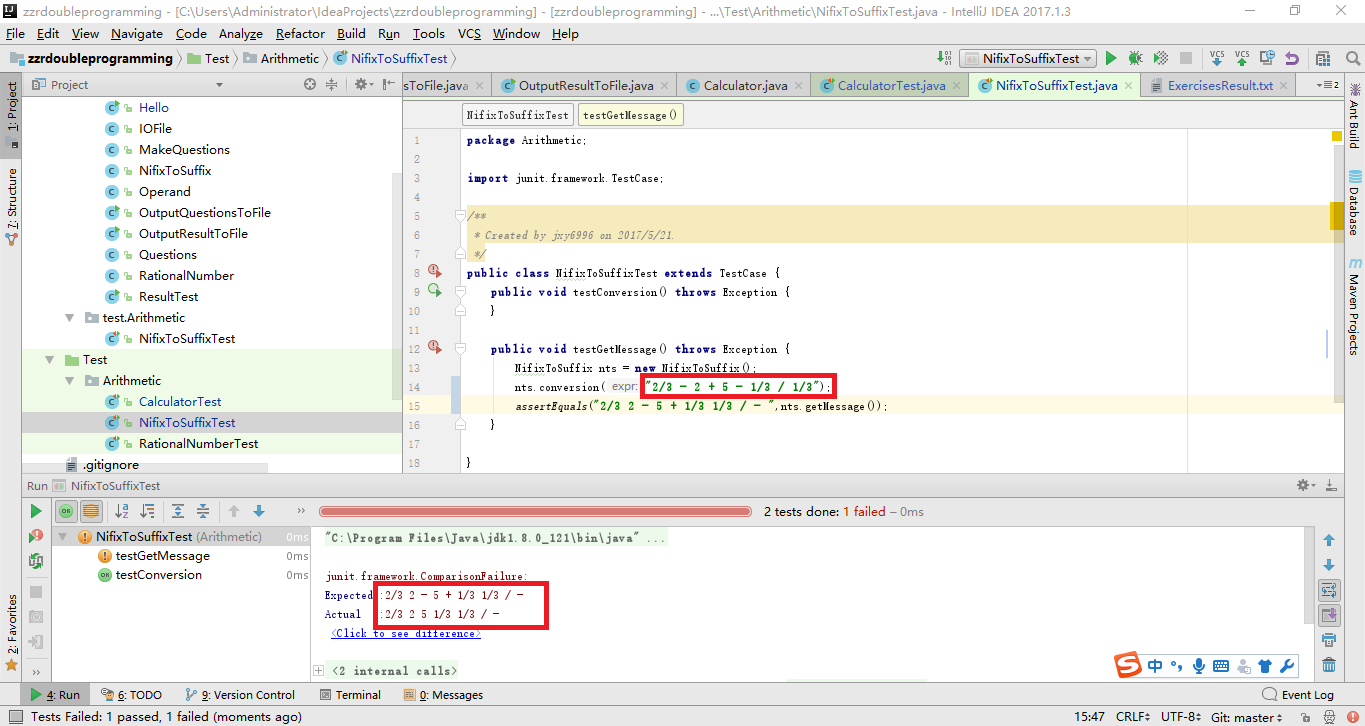Screen dimensions: 1365x726
Task: Click run gutter icon beside testConversion
Action: 434,291
